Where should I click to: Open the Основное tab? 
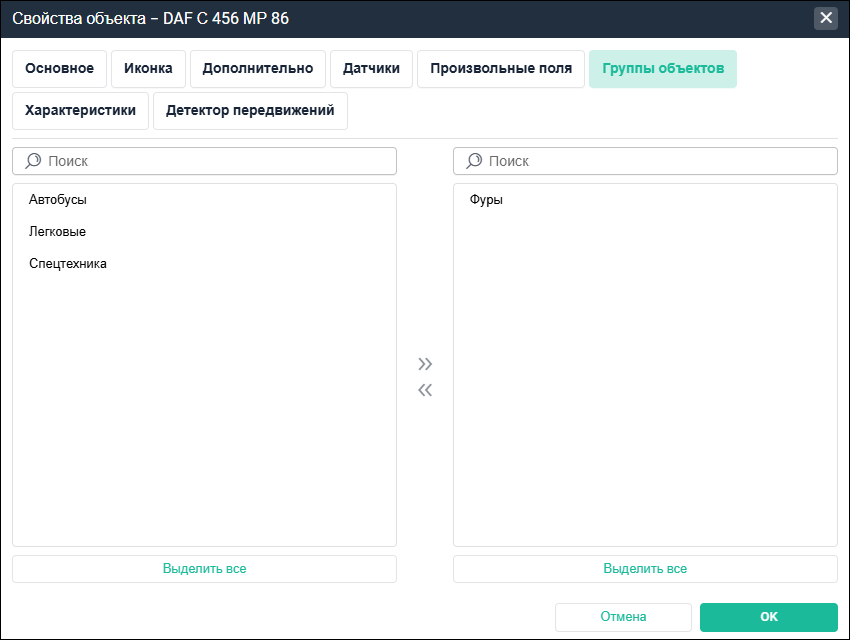[x=60, y=69]
